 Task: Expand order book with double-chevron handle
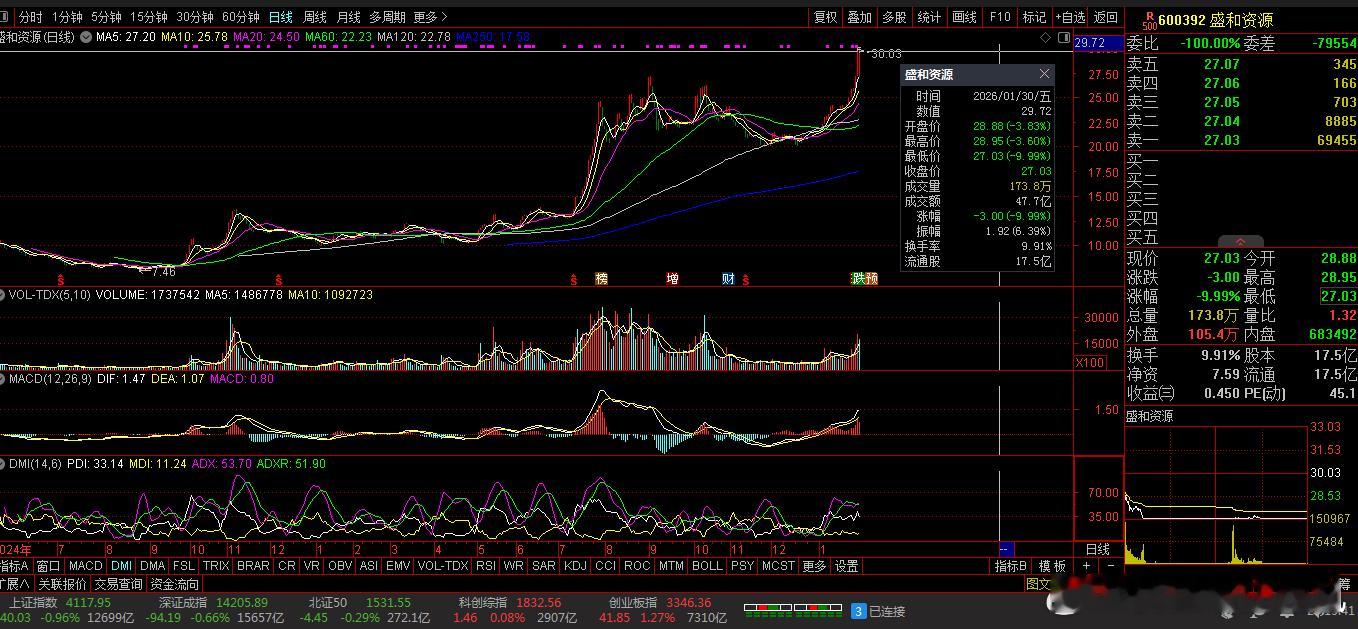click(x=1240, y=242)
